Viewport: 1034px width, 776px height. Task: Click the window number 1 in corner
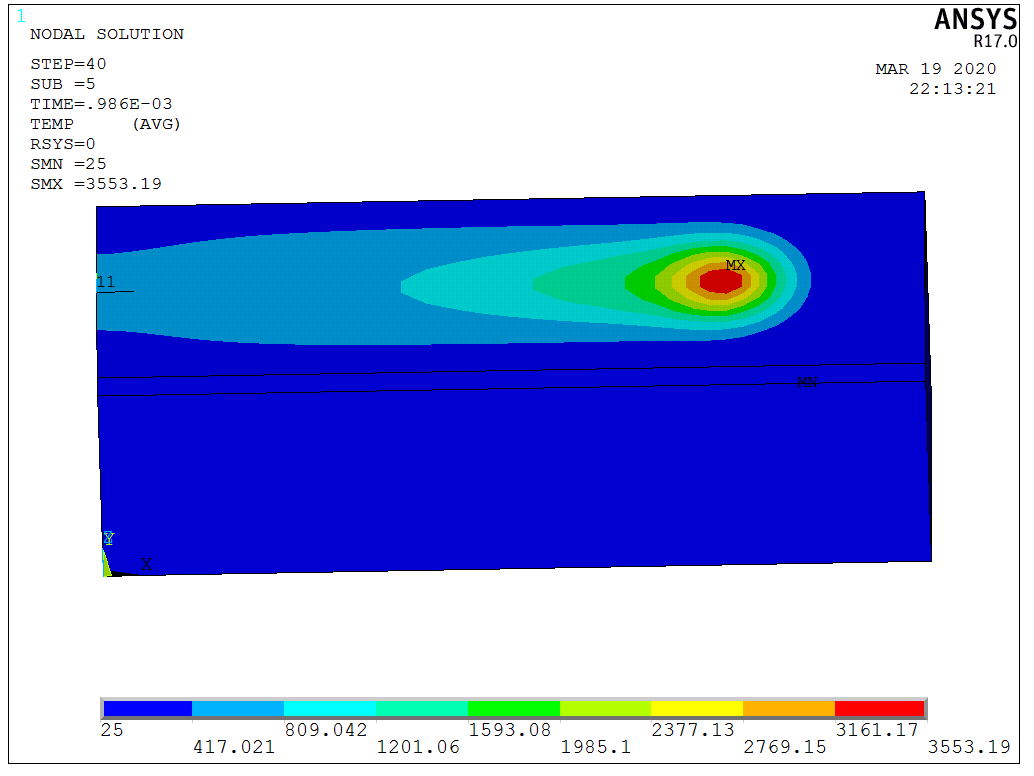point(21,15)
